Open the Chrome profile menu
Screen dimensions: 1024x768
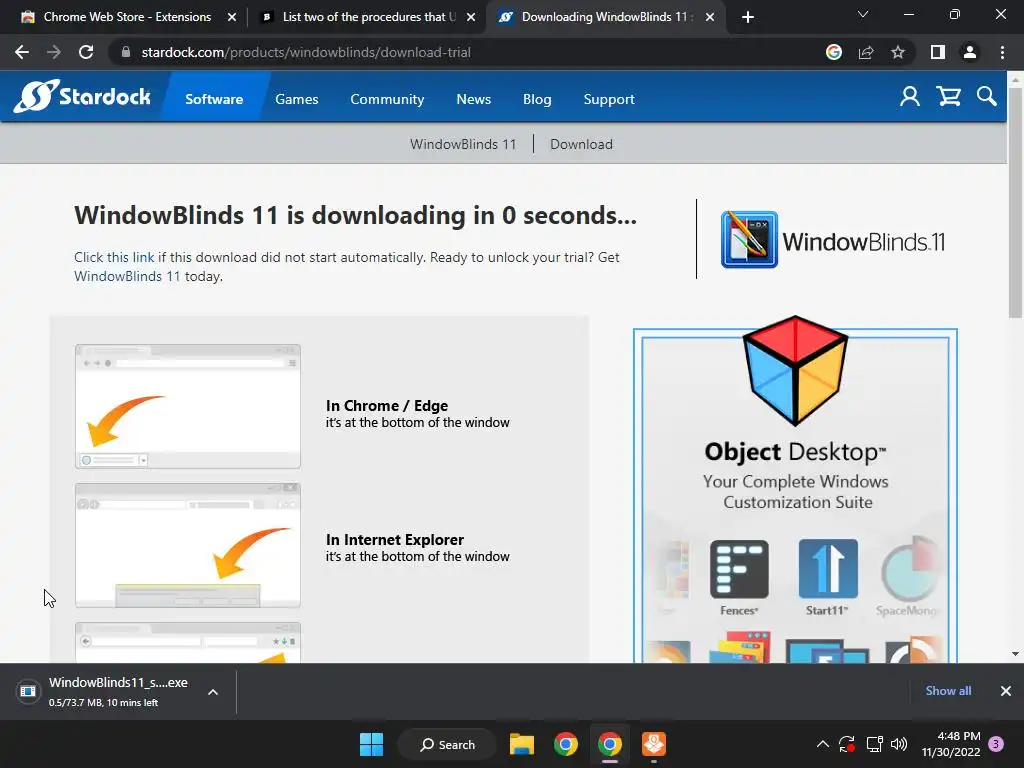[970, 52]
